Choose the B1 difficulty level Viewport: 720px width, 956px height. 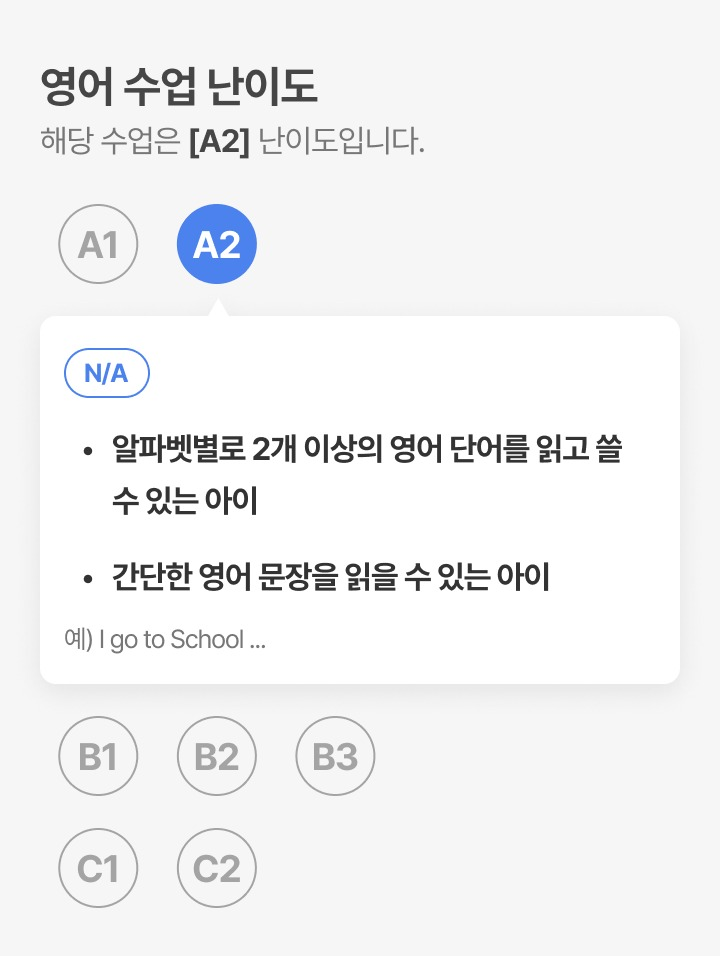[98, 757]
